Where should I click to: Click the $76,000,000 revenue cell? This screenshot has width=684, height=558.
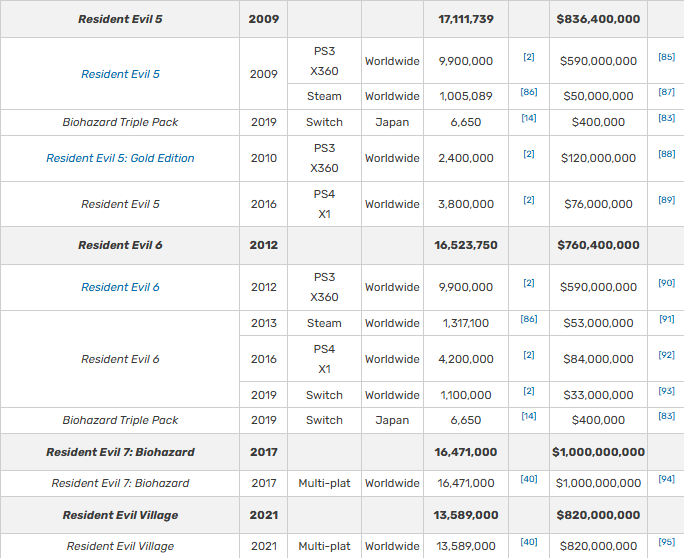(x=598, y=204)
